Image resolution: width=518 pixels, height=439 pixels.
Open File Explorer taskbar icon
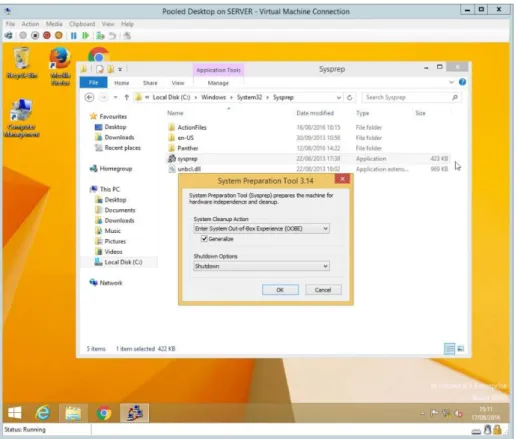(x=73, y=413)
